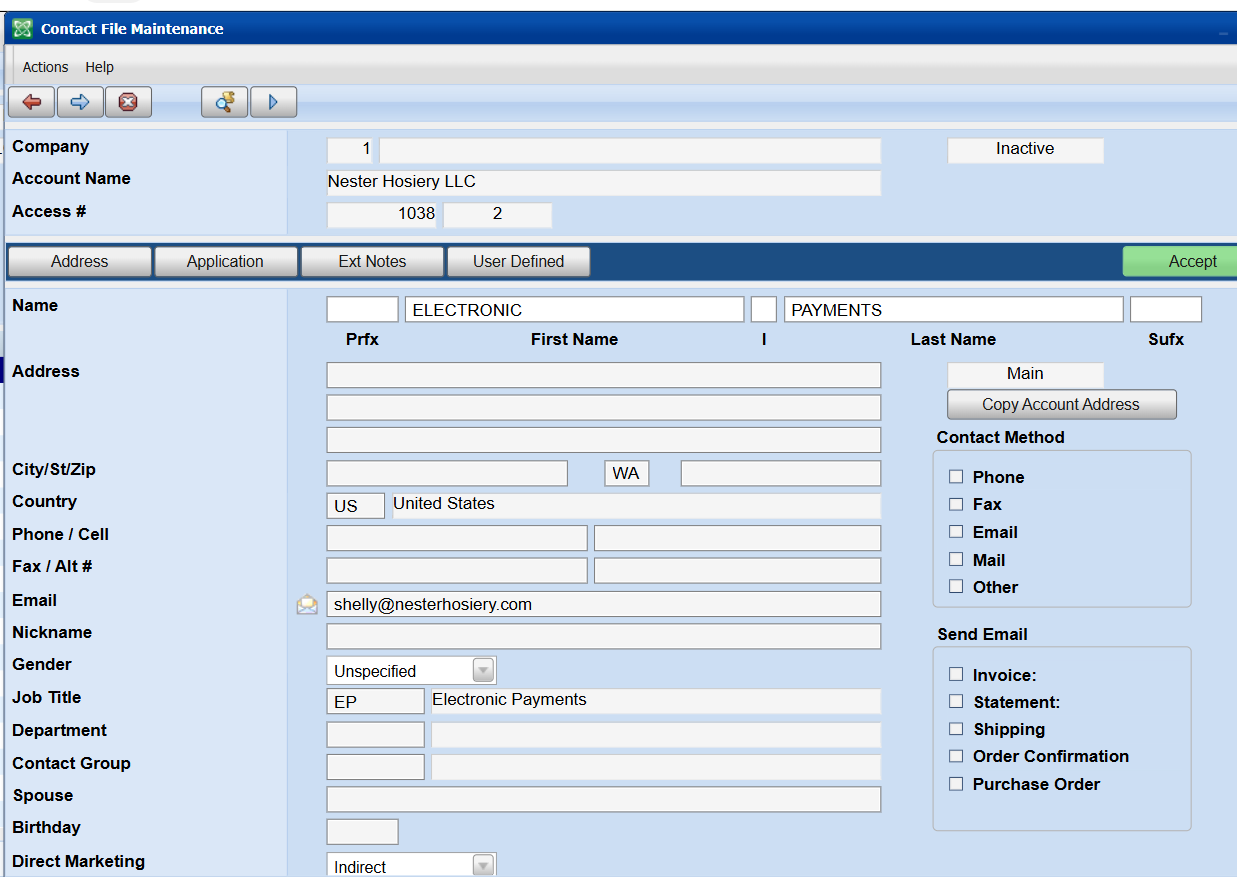
Task: Click the Fax number input field
Action: tap(457, 571)
